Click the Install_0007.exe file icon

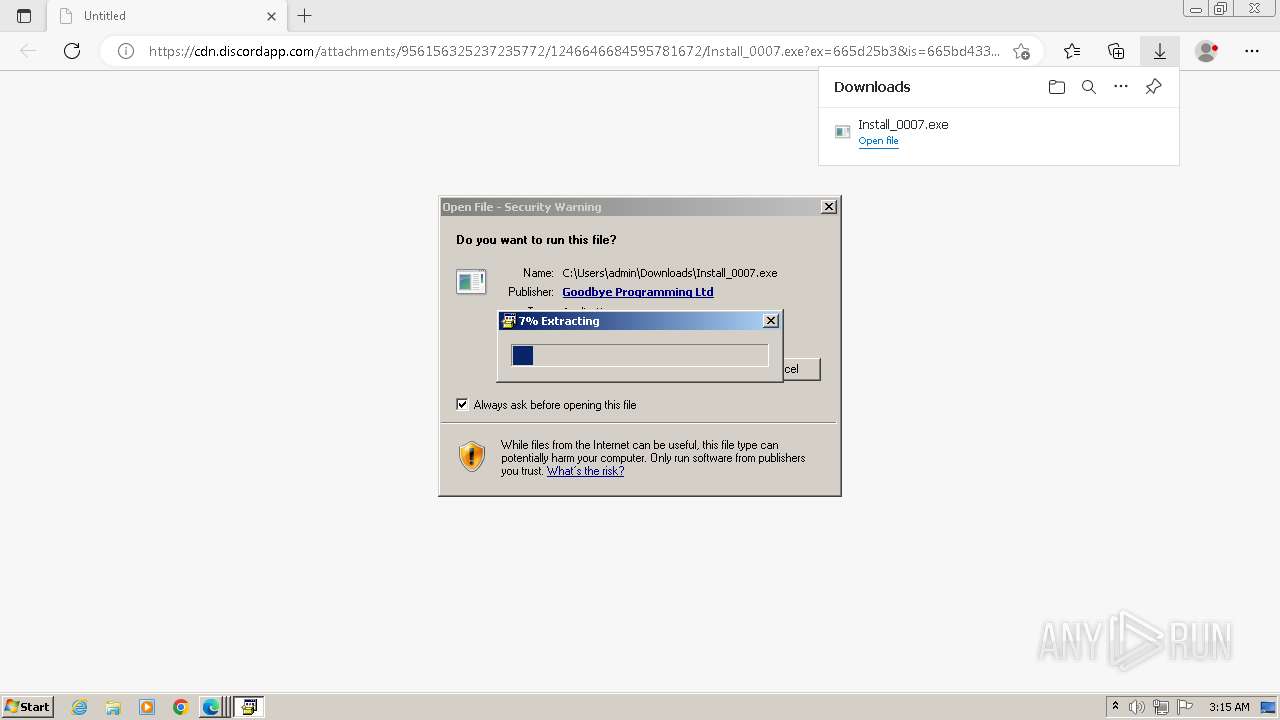(843, 132)
